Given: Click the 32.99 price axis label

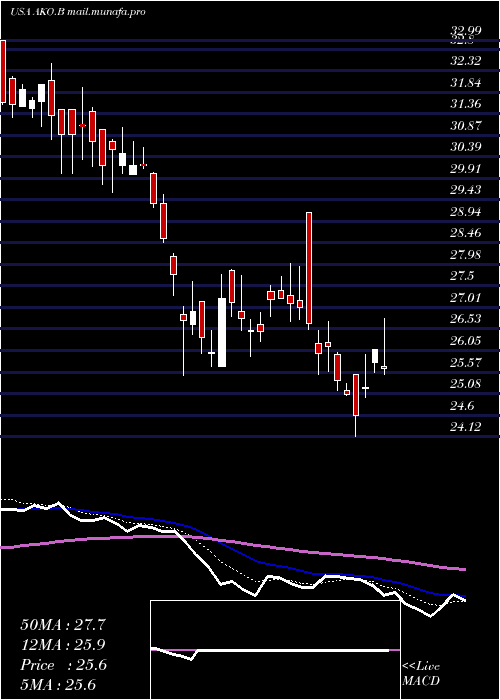Looking at the screenshot, I should [466, 30].
